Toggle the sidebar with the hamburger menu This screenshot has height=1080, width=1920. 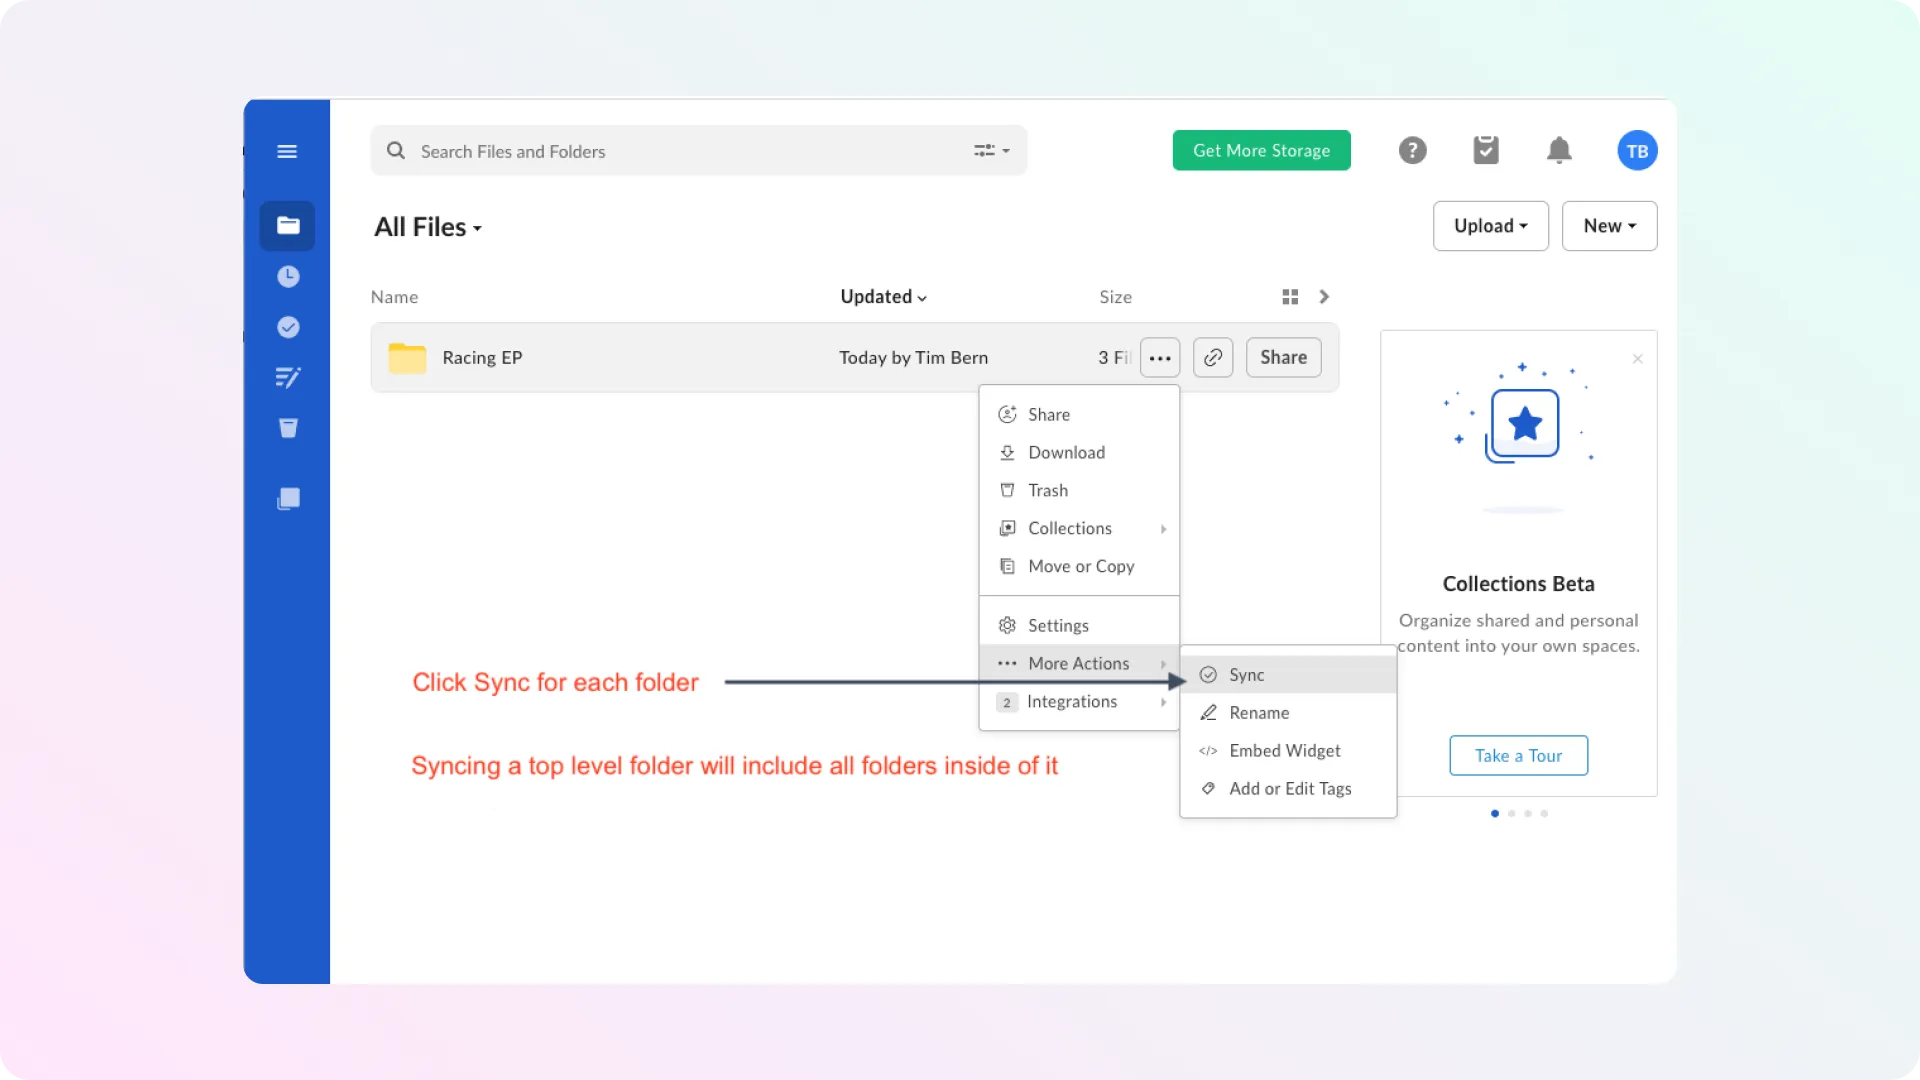click(x=288, y=151)
